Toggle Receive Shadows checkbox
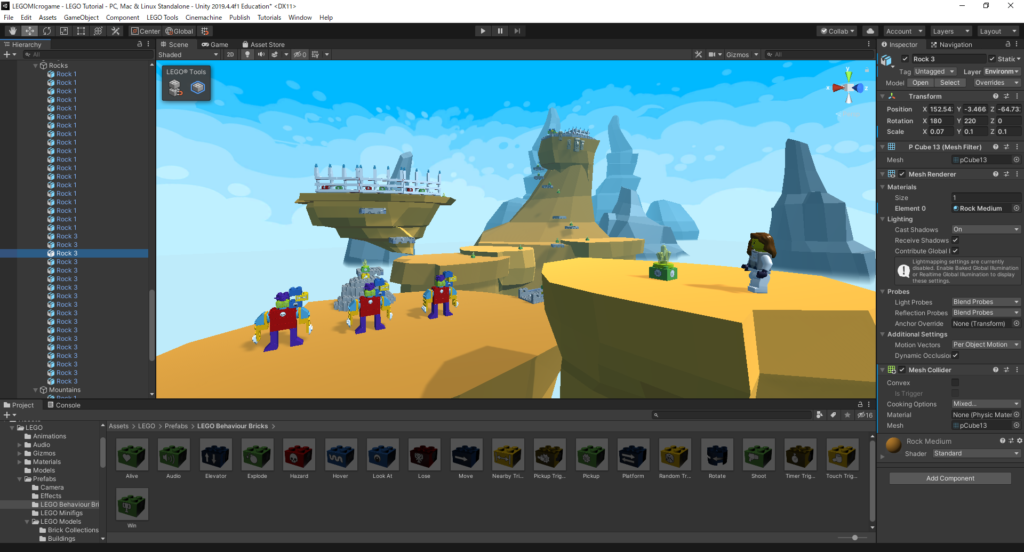 (x=955, y=240)
